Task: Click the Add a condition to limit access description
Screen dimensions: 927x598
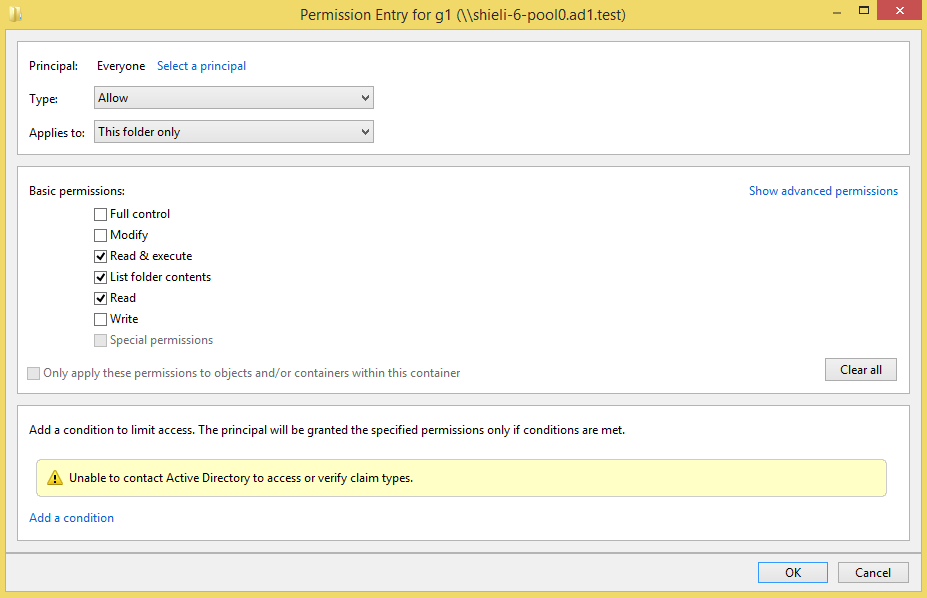Action: click(327, 430)
